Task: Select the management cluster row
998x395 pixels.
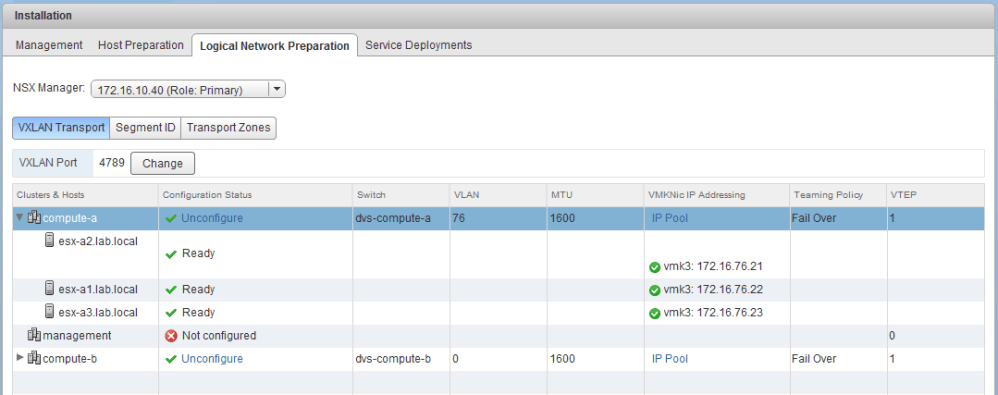Action: click(x=498, y=335)
